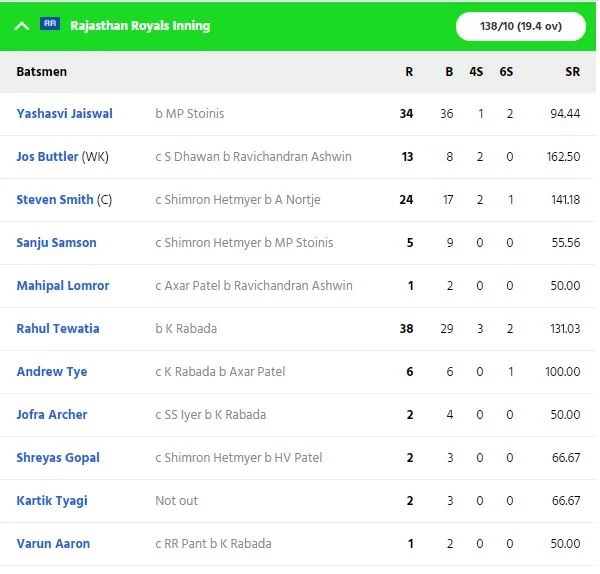Image resolution: width=600 pixels, height=574 pixels.
Task: Click the Rajasthan Royals Inning title
Action: click(140, 26)
